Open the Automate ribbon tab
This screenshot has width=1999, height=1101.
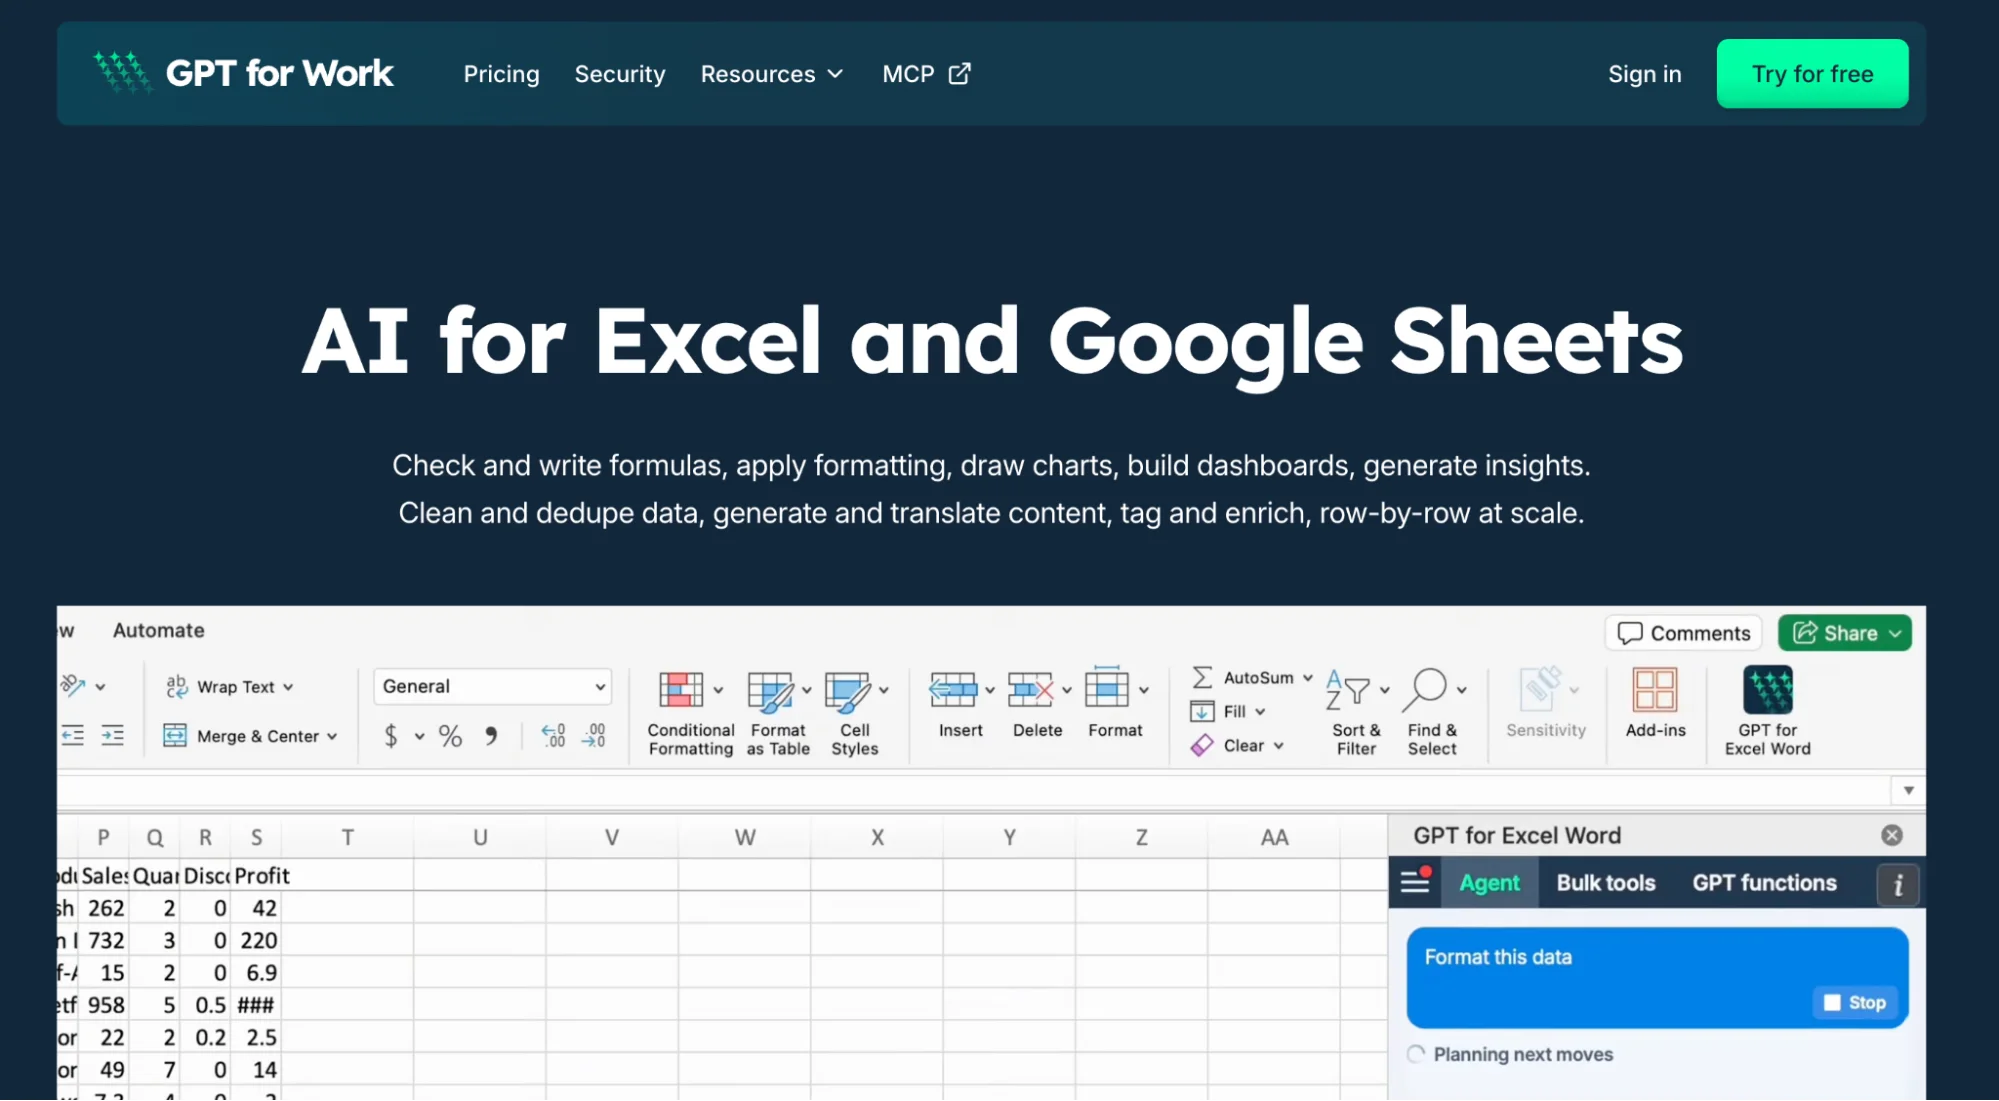point(158,630)
